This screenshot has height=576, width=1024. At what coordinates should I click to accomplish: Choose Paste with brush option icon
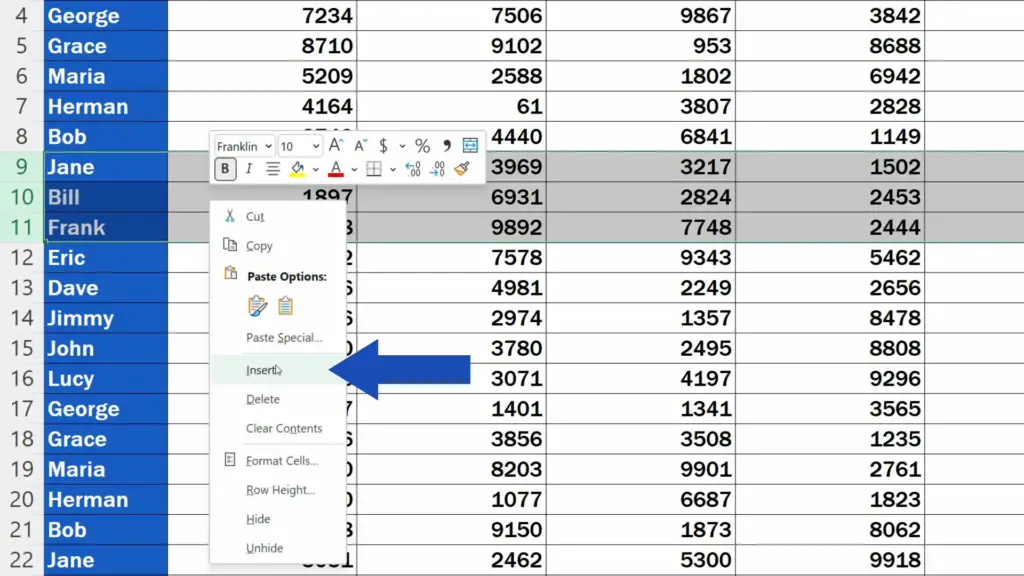(x=257, y=306)
